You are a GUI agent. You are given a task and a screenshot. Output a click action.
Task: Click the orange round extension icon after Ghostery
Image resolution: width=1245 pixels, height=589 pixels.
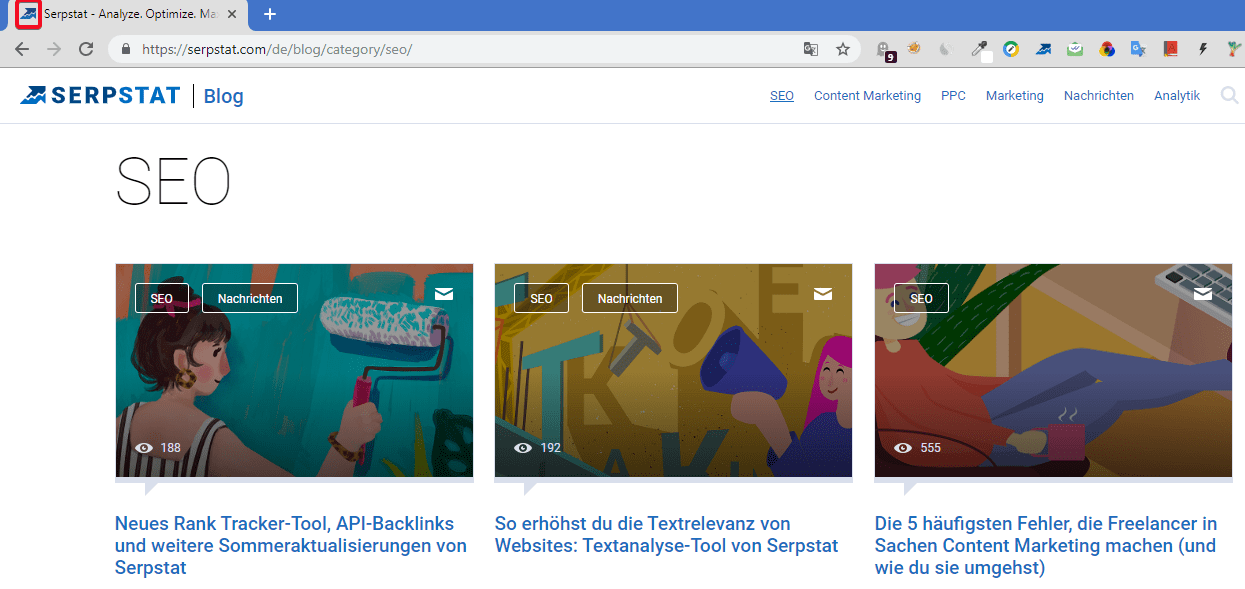[914, 48]
